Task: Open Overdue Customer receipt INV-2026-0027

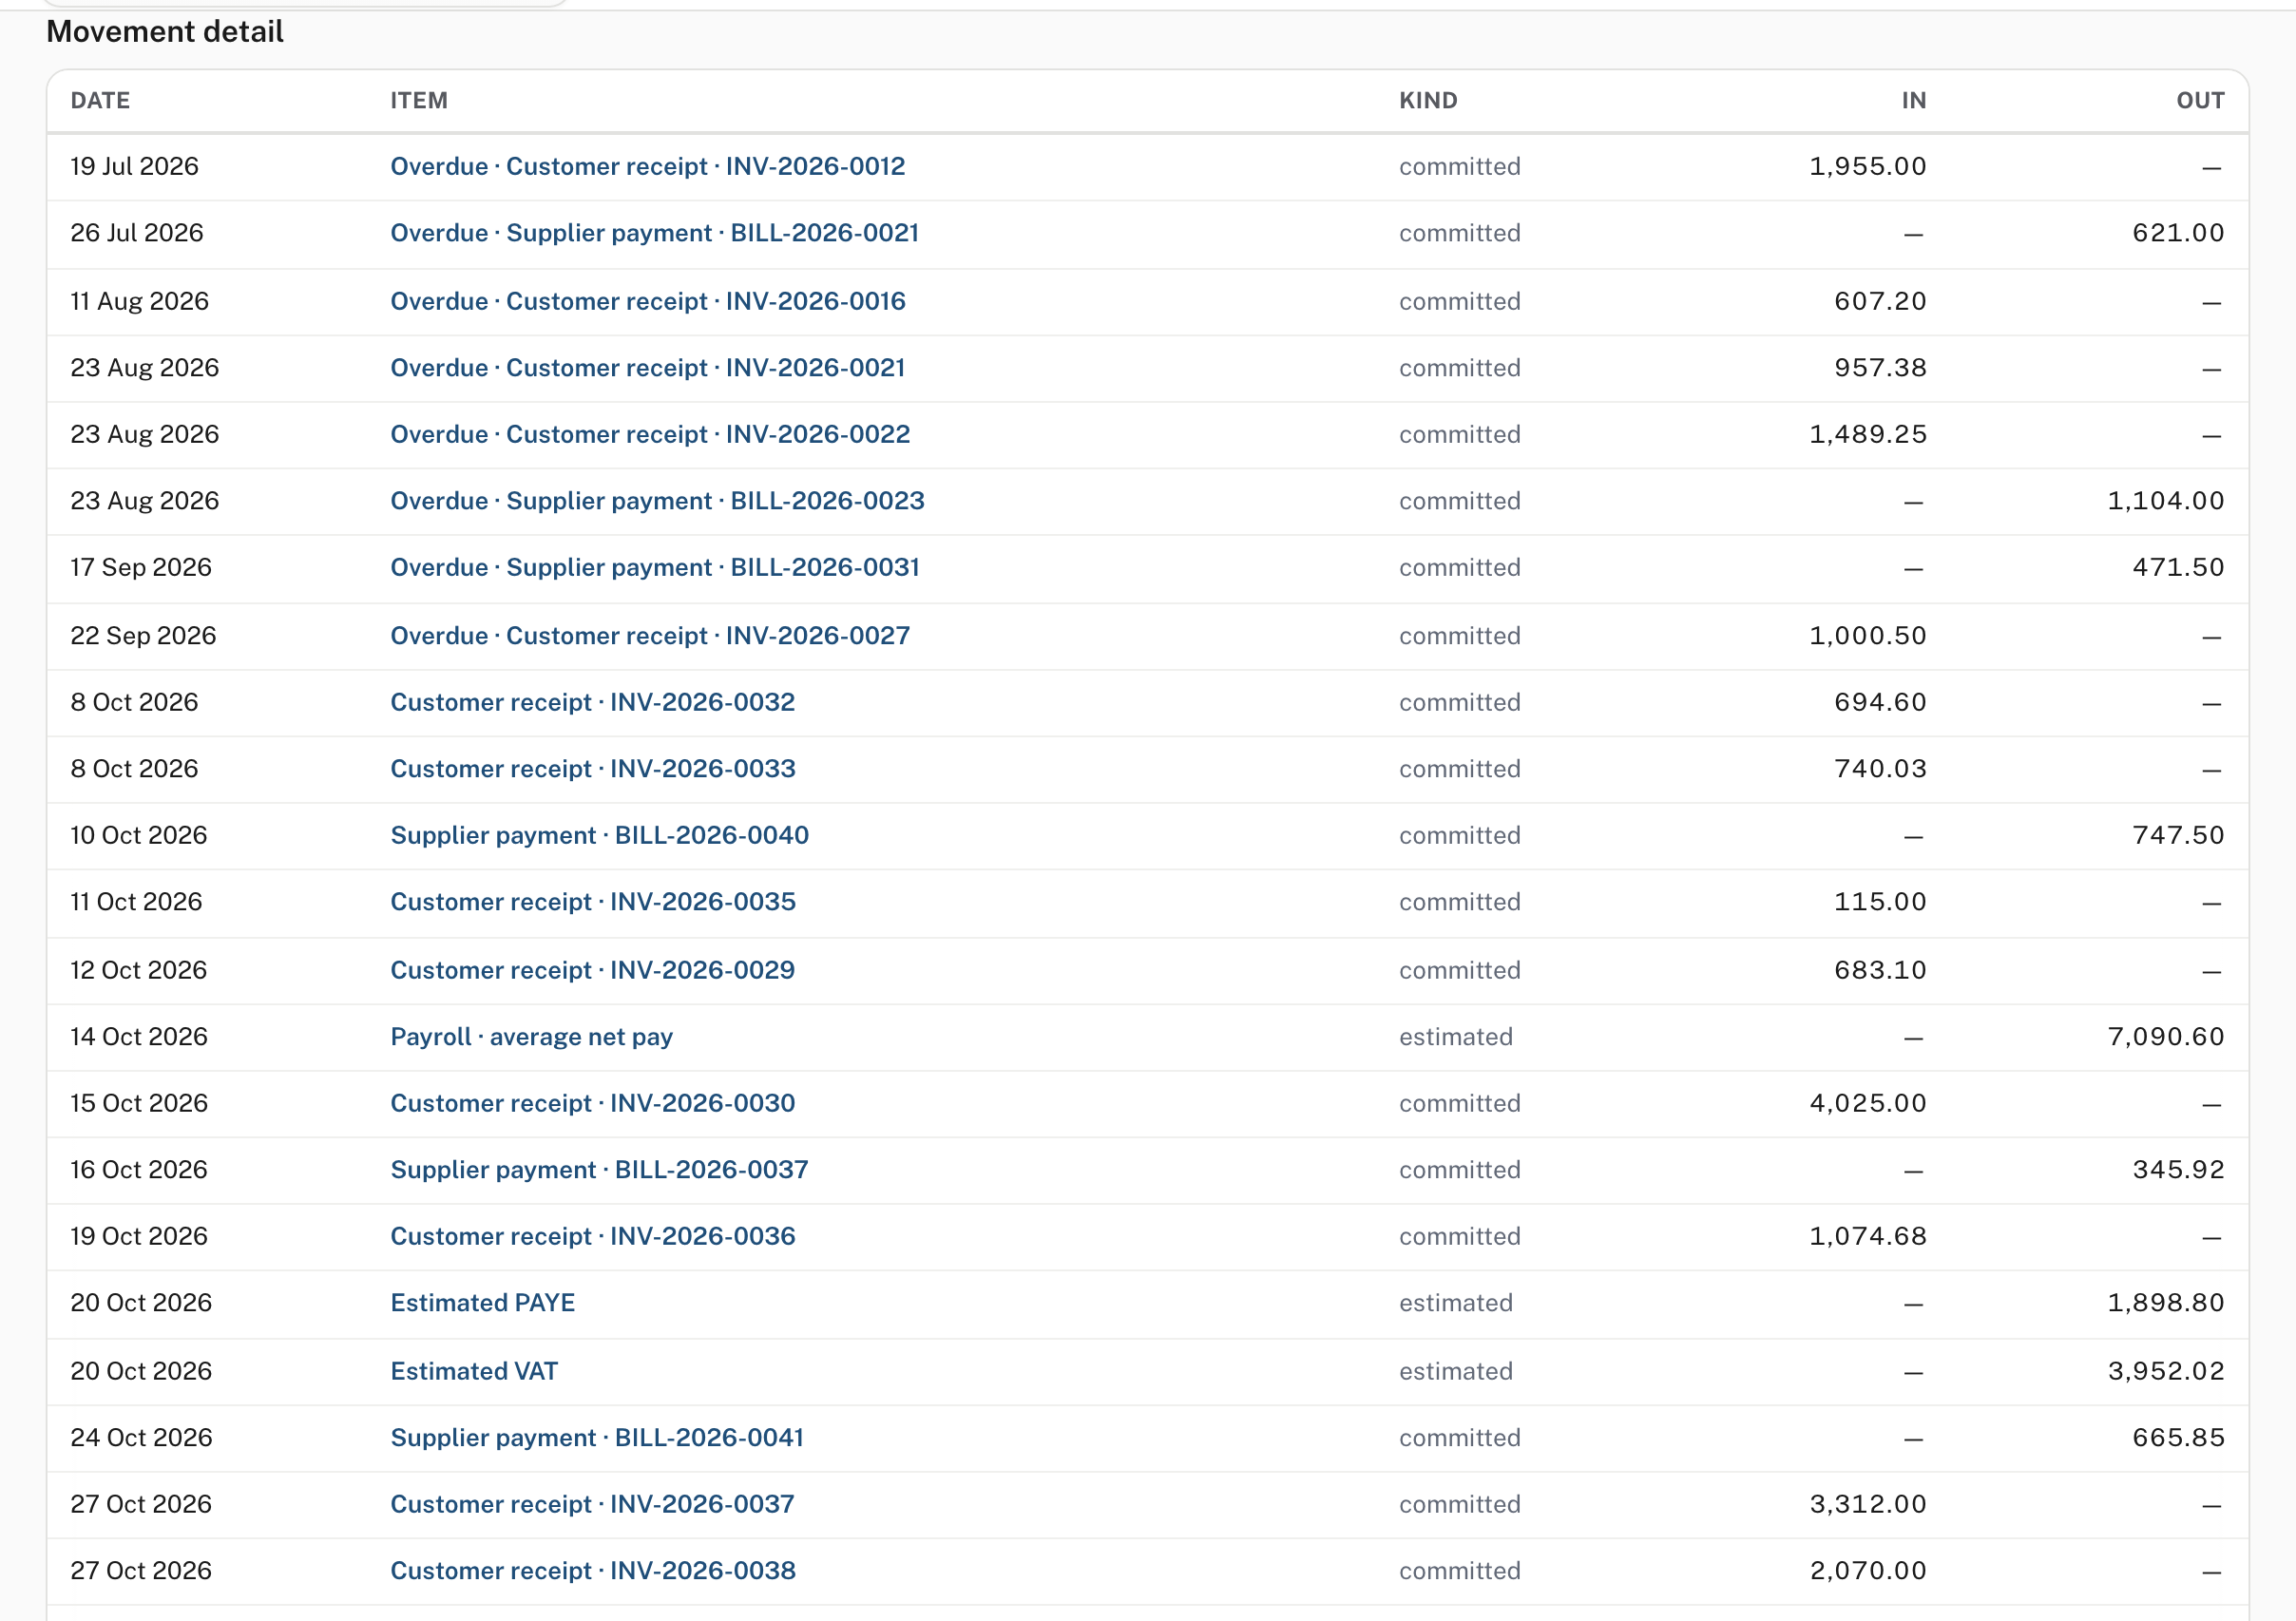Action: pos(650,636)
